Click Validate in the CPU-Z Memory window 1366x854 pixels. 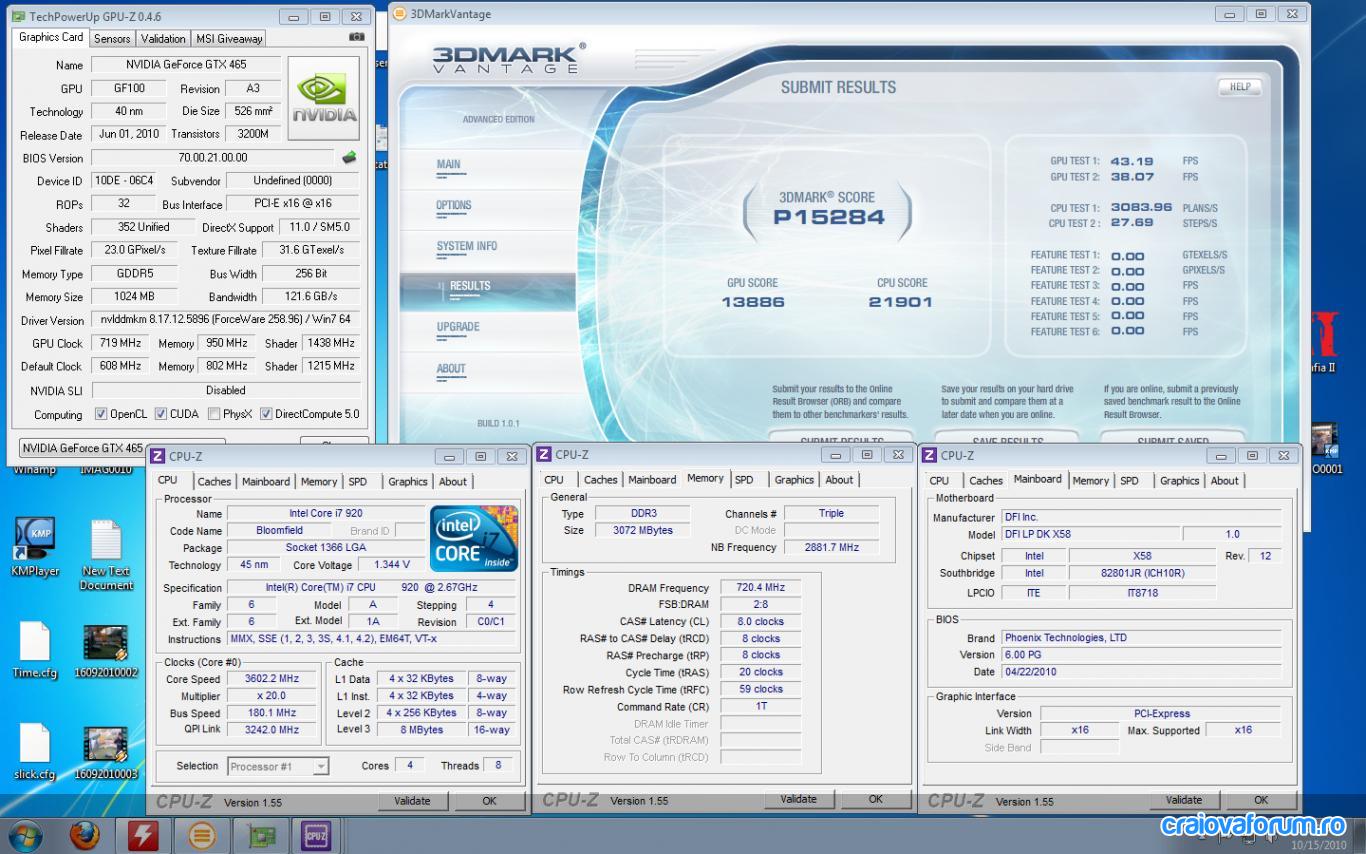(x=798, y=799)
